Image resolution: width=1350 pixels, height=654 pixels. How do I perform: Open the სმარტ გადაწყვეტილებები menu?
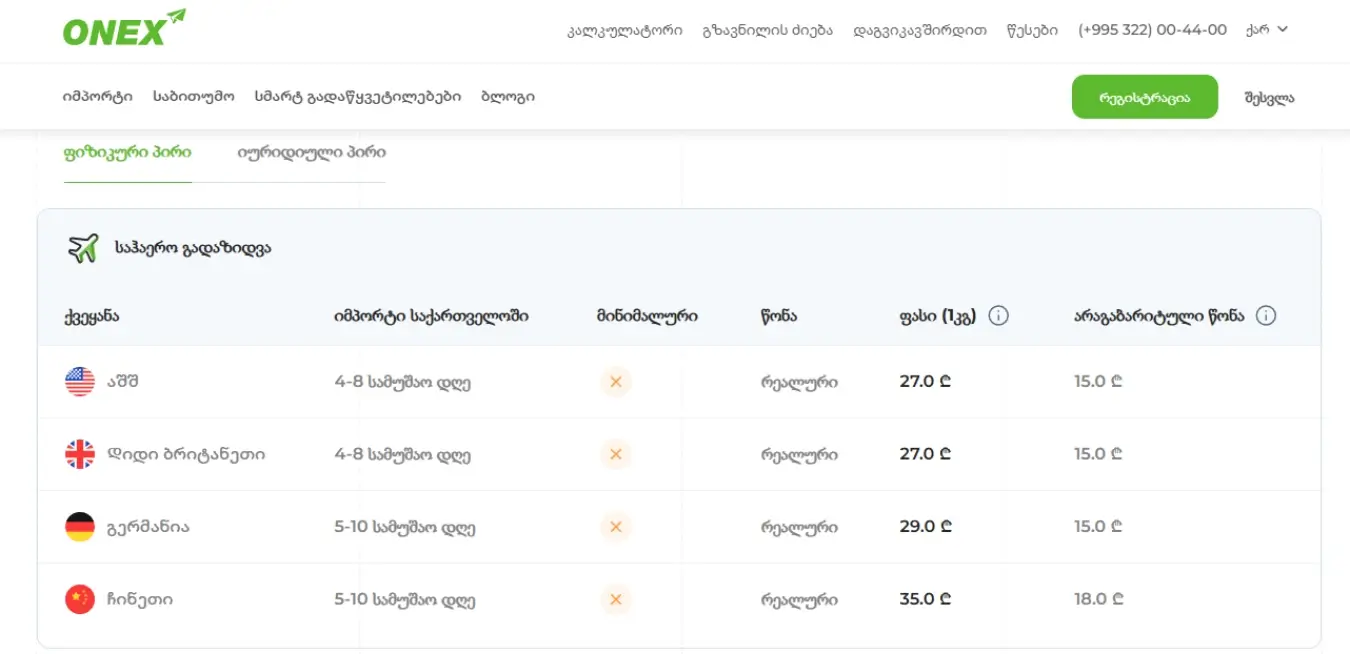tap(358, 97)
